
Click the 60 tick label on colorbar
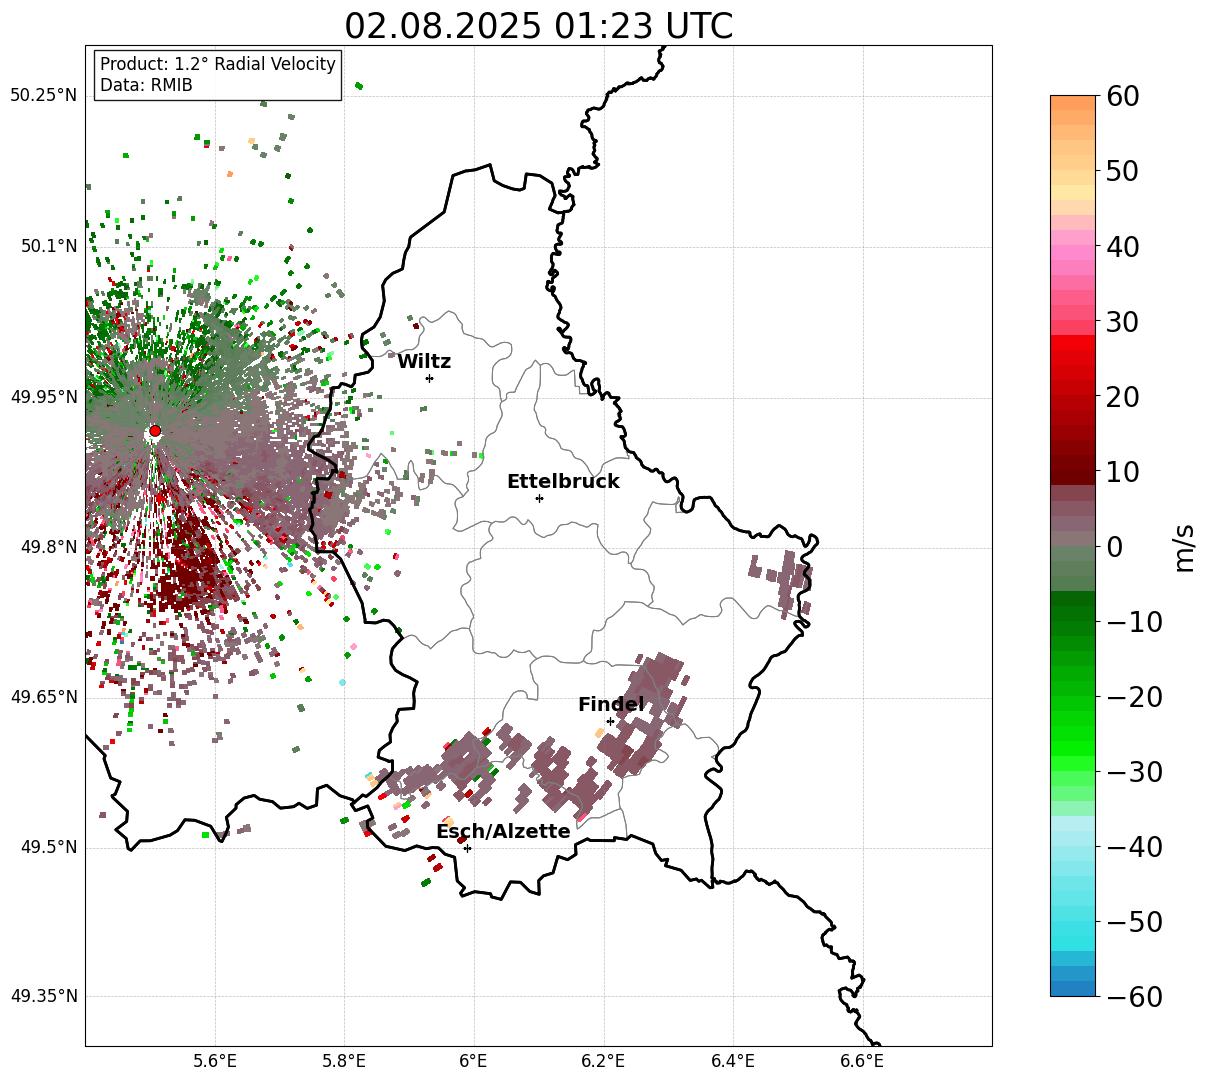[x=1121, y=96]
